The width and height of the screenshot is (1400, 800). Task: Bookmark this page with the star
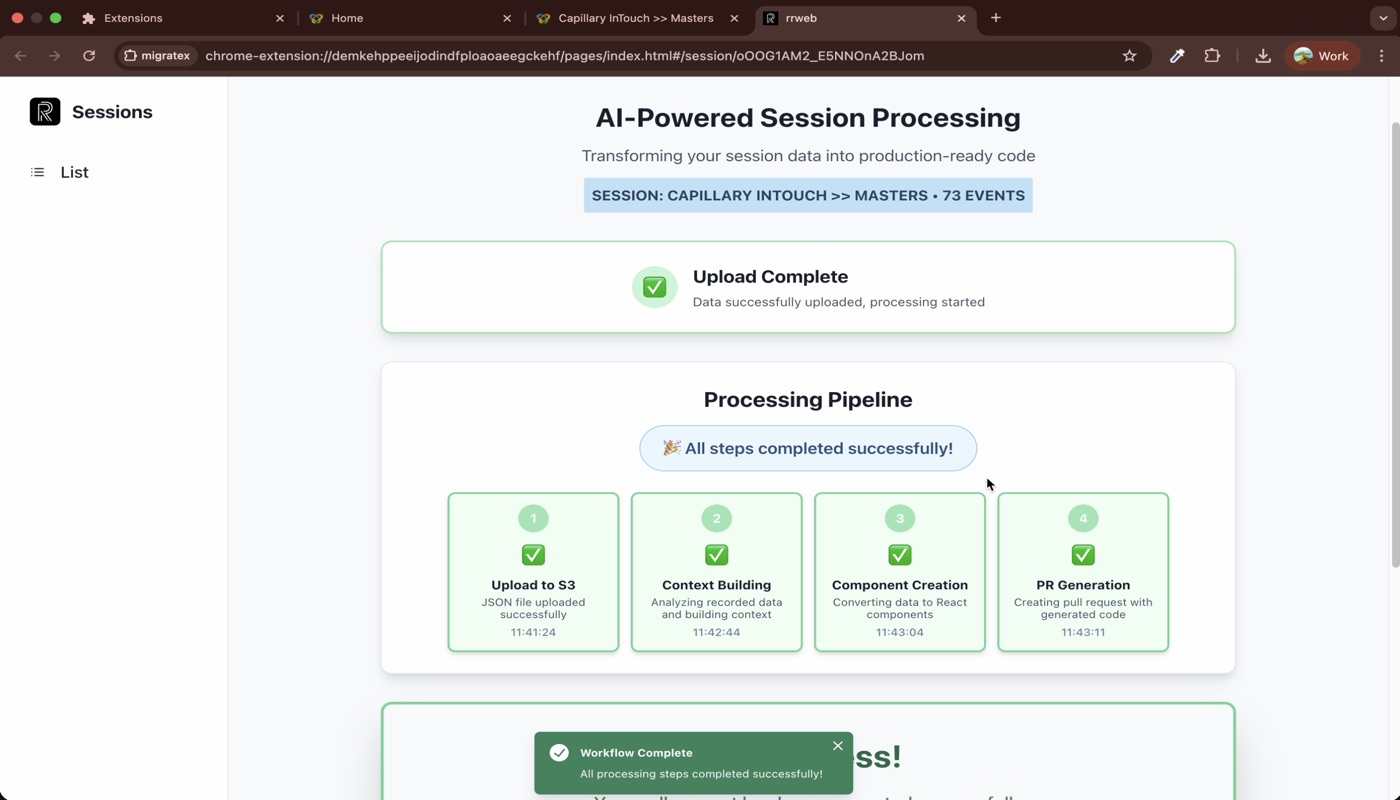tap(1129, 56)
